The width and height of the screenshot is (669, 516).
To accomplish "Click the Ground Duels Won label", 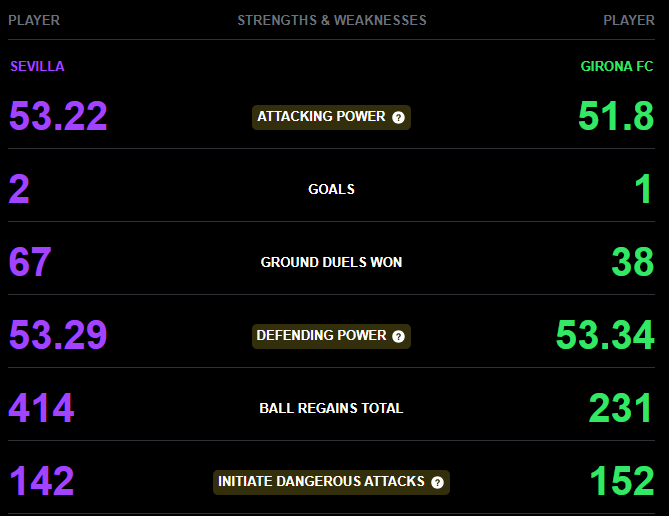I will tap(331, 262).
